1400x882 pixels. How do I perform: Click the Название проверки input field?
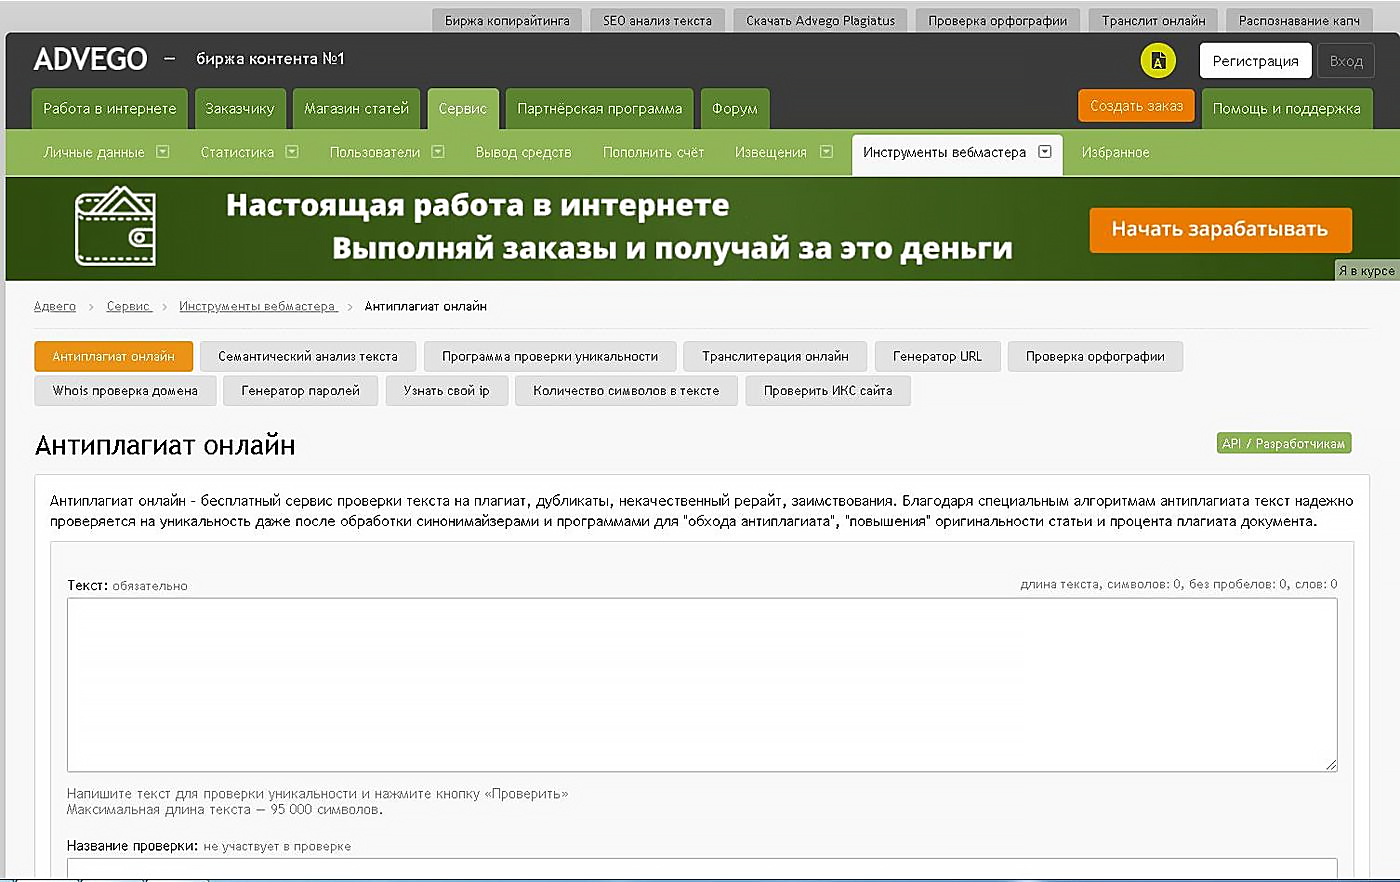(x=702, y=867)
